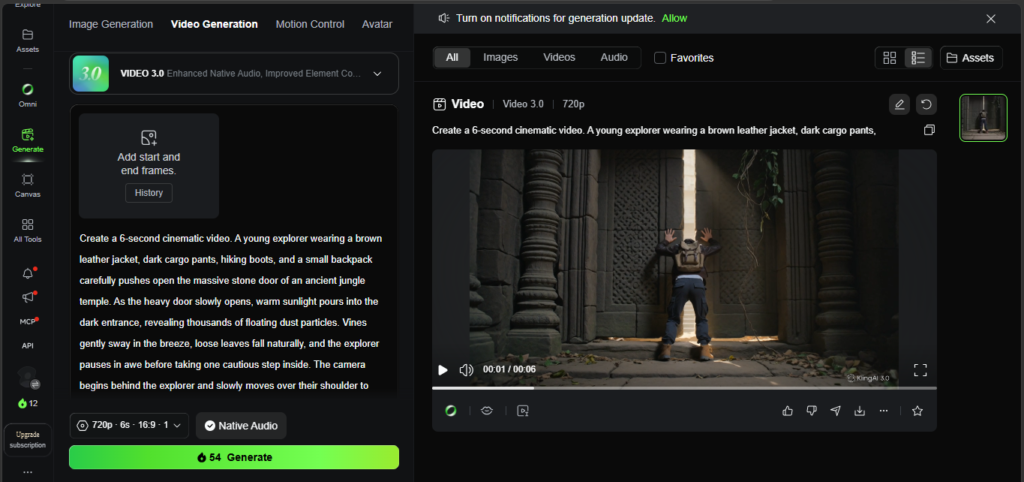
Task: Open the Omni tool in sidebar
Action: (x=27, y=95)
